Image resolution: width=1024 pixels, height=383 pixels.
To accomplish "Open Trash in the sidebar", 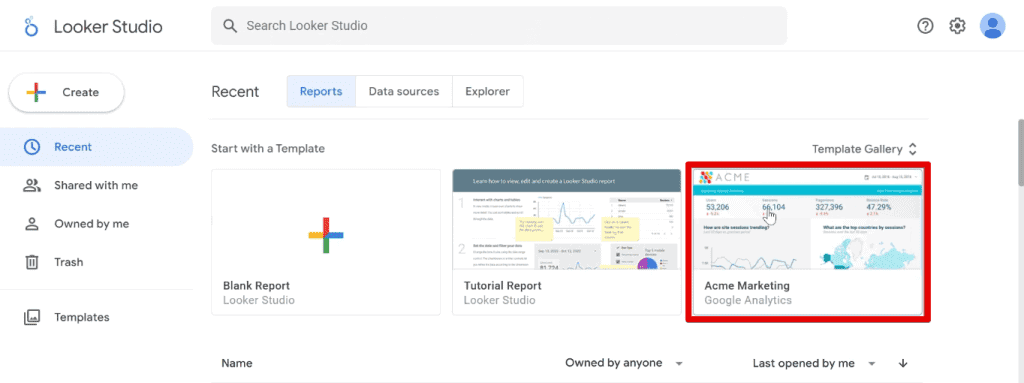I will tap(97, 262).
